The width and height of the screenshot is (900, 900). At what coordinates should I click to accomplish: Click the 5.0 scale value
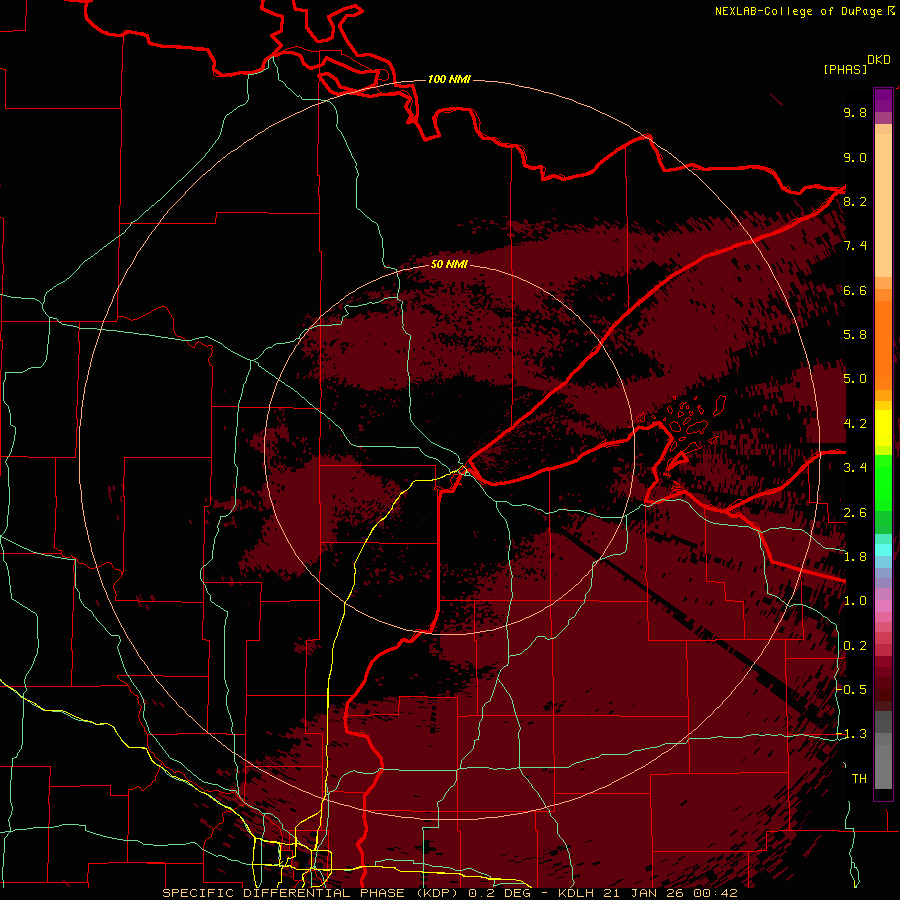pos(855,379)
